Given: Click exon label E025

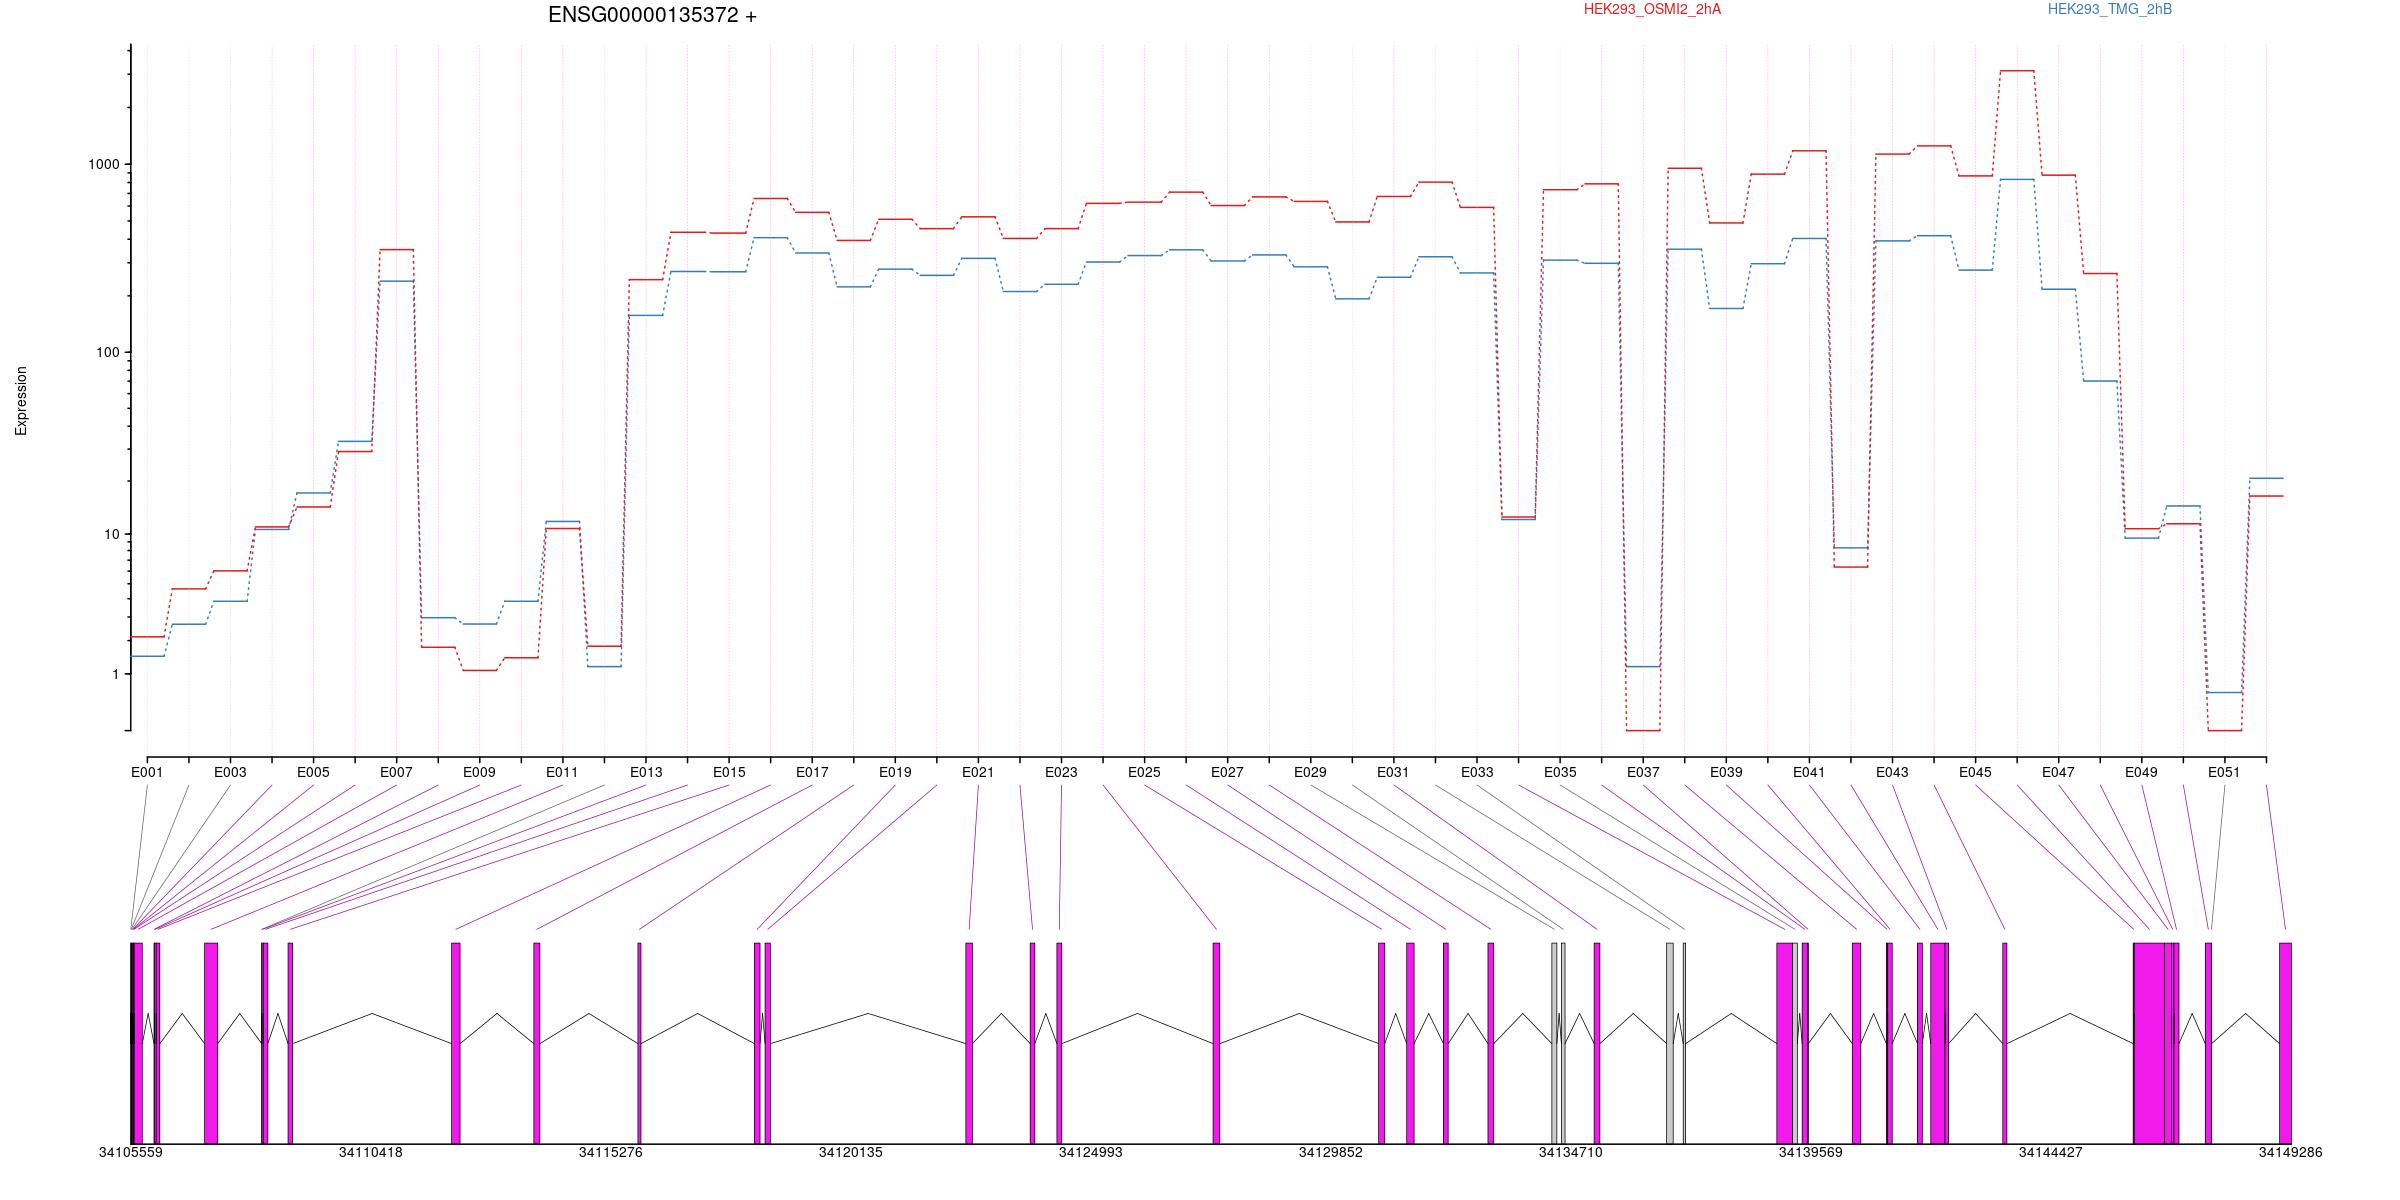Looking at the screenshot, I should [x=1144, y=772].
